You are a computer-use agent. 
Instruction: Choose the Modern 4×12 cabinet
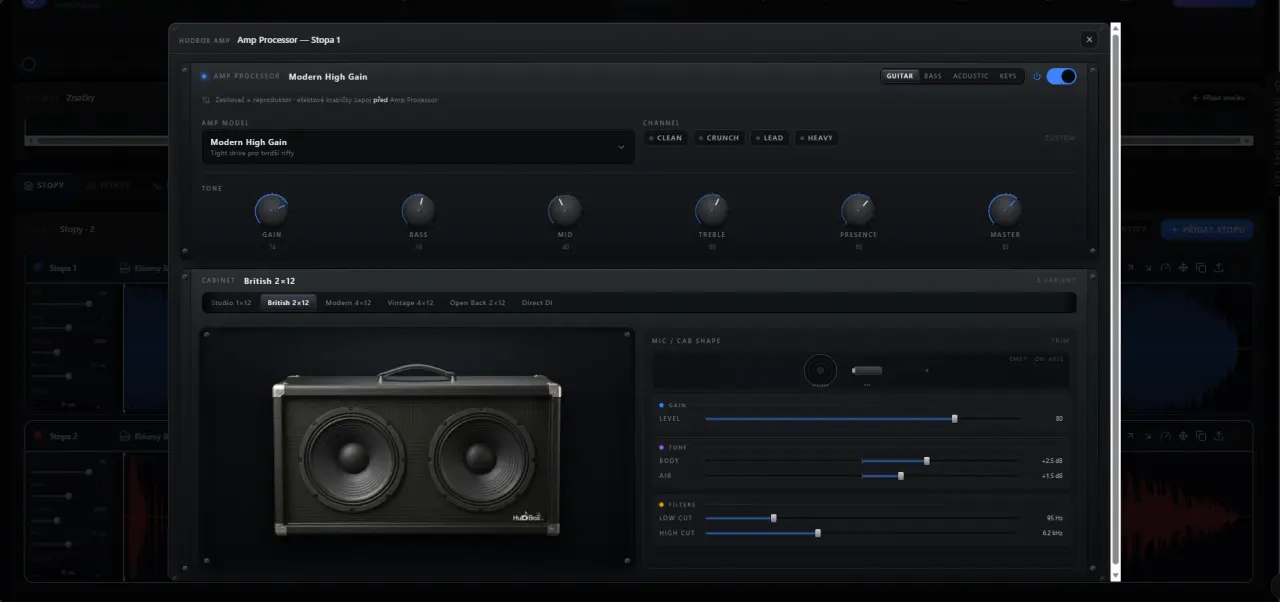pyautogui.click(x=348, y=302)
